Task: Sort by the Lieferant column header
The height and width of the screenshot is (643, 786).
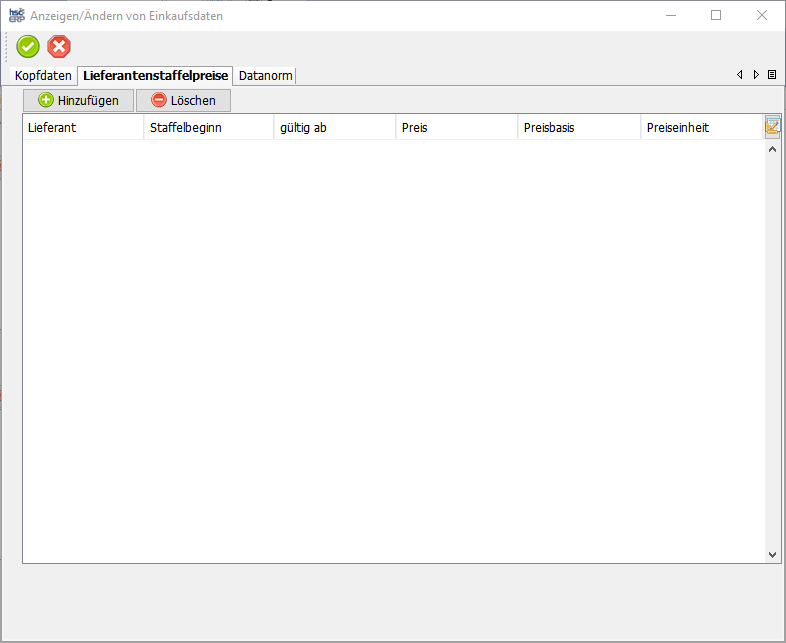Action: click(83, 128)
